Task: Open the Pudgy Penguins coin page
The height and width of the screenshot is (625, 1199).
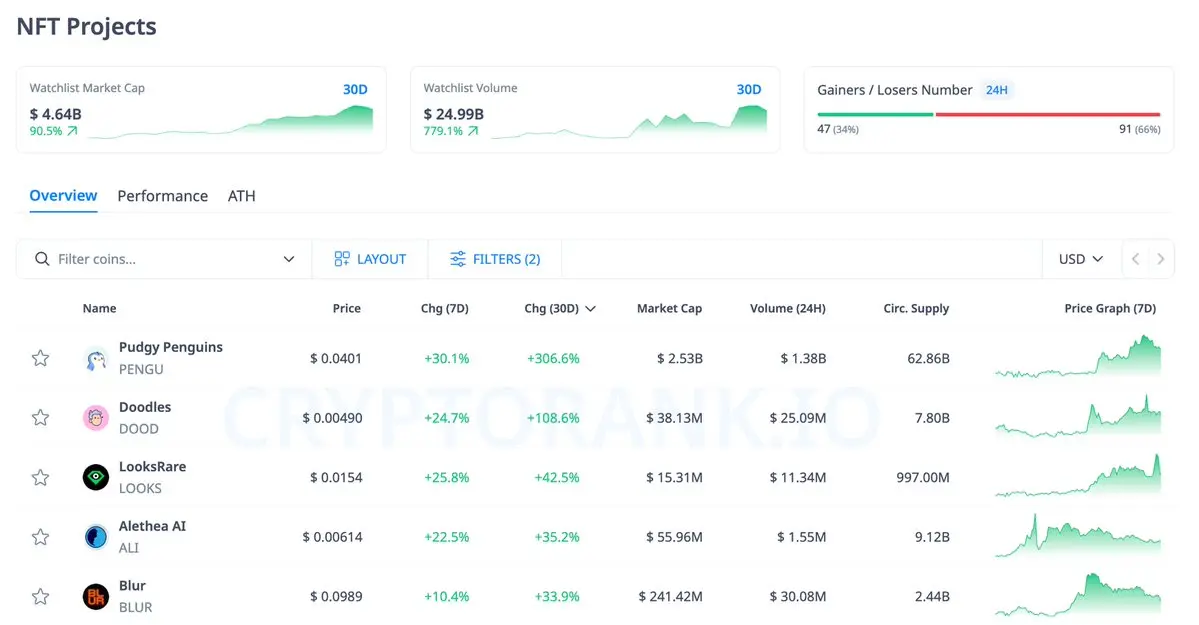Action: [171, 347]
